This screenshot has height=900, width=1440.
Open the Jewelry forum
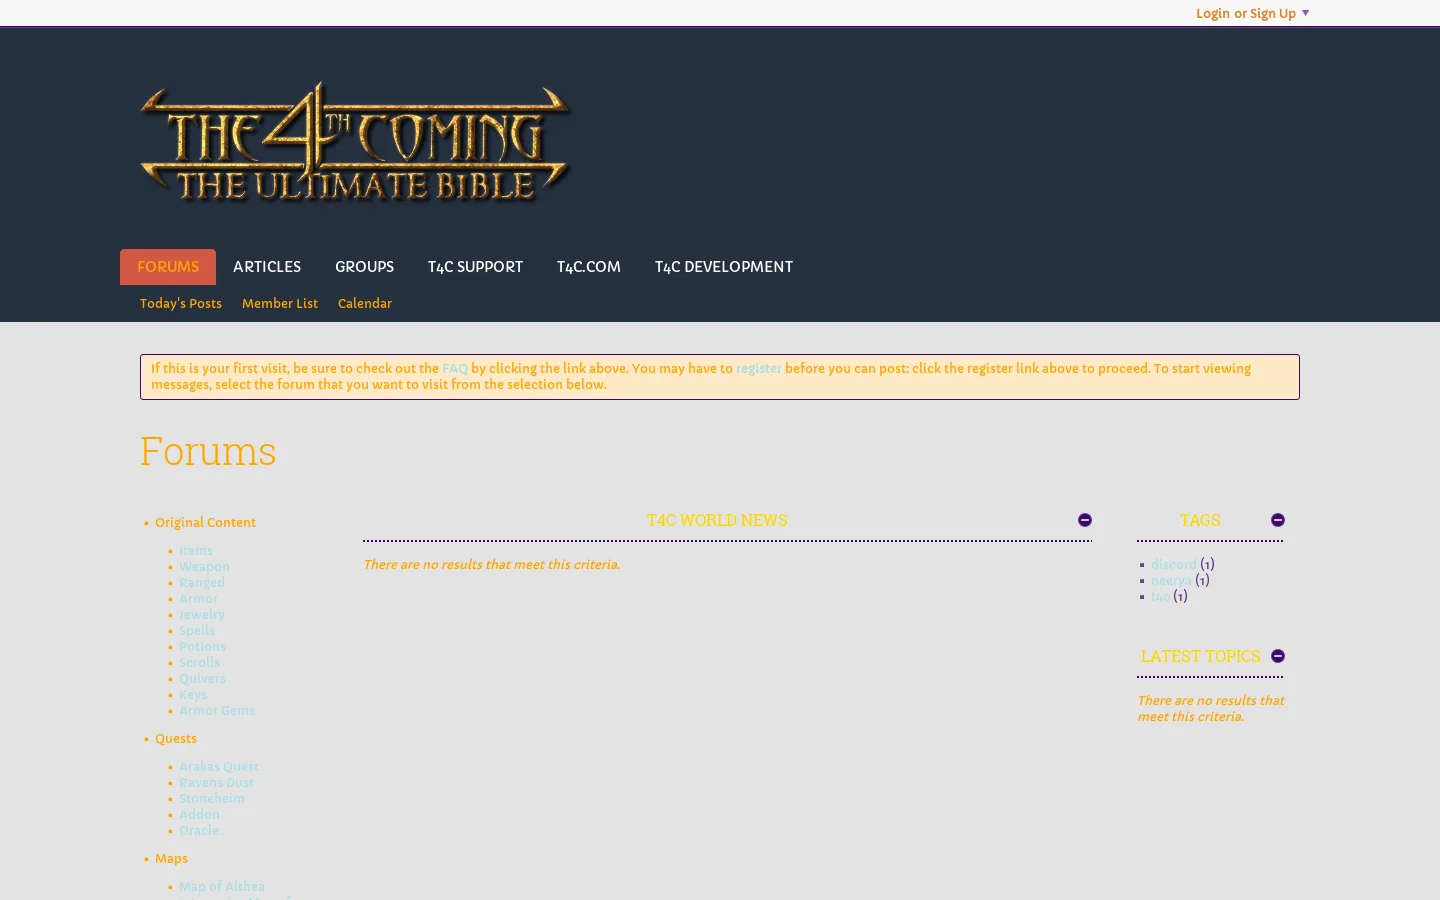[x=202, y=614]
